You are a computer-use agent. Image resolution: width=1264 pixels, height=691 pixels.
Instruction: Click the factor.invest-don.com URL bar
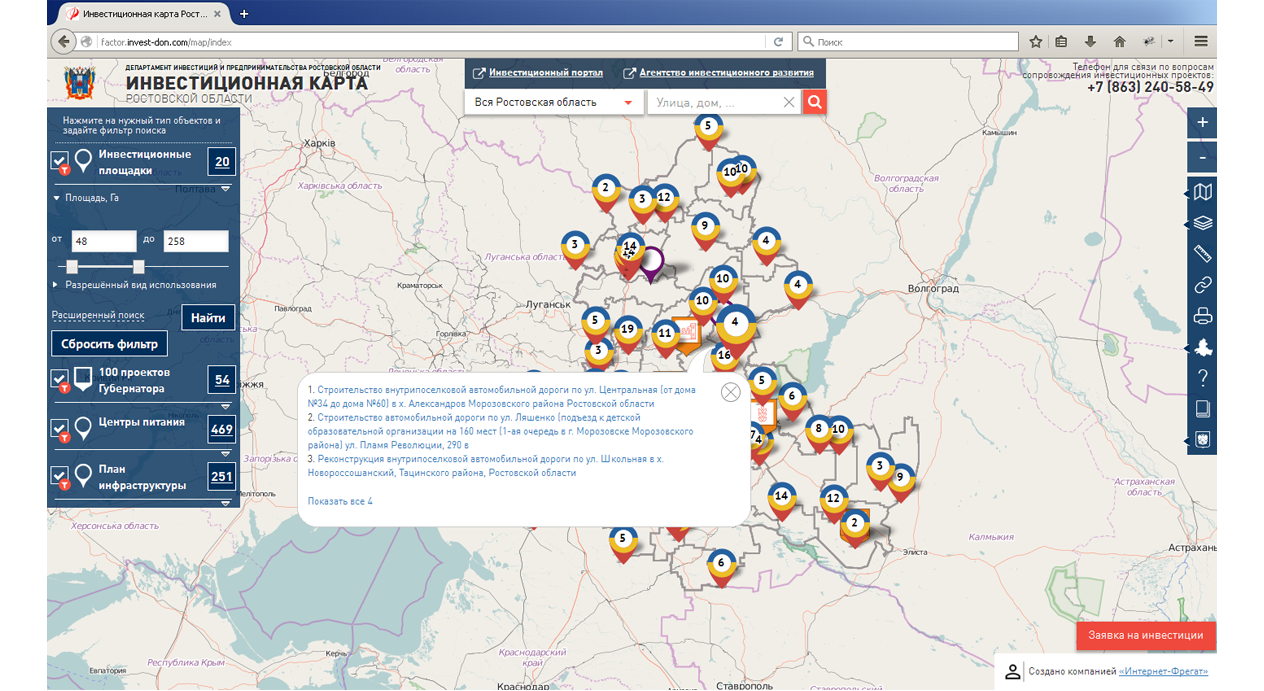(430, 42)
